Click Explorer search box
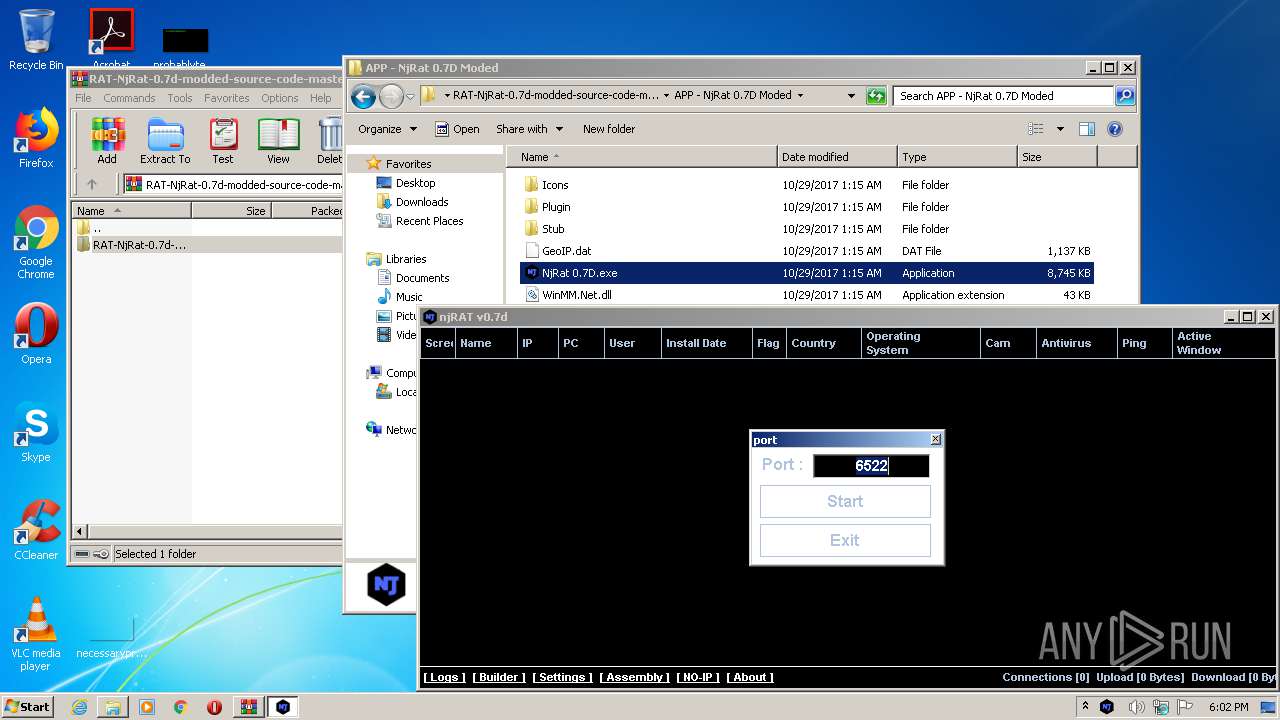 click(1003, 96)
